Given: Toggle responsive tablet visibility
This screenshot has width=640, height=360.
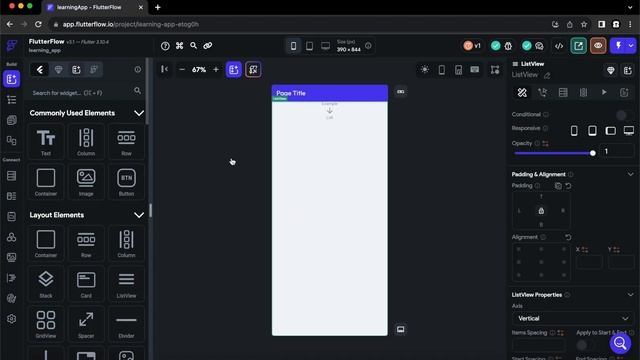Looking at the screenshot, I should 592,131.
